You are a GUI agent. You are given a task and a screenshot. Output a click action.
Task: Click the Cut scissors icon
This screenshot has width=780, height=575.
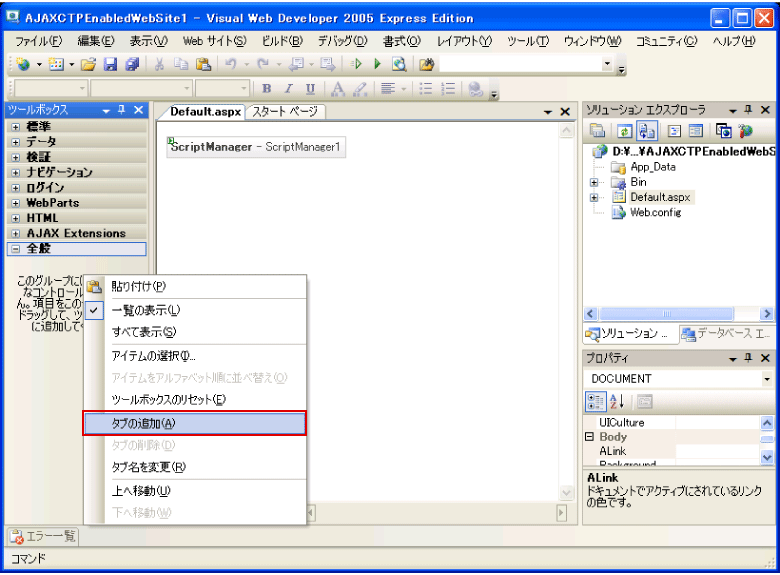[x=159, y=64]
